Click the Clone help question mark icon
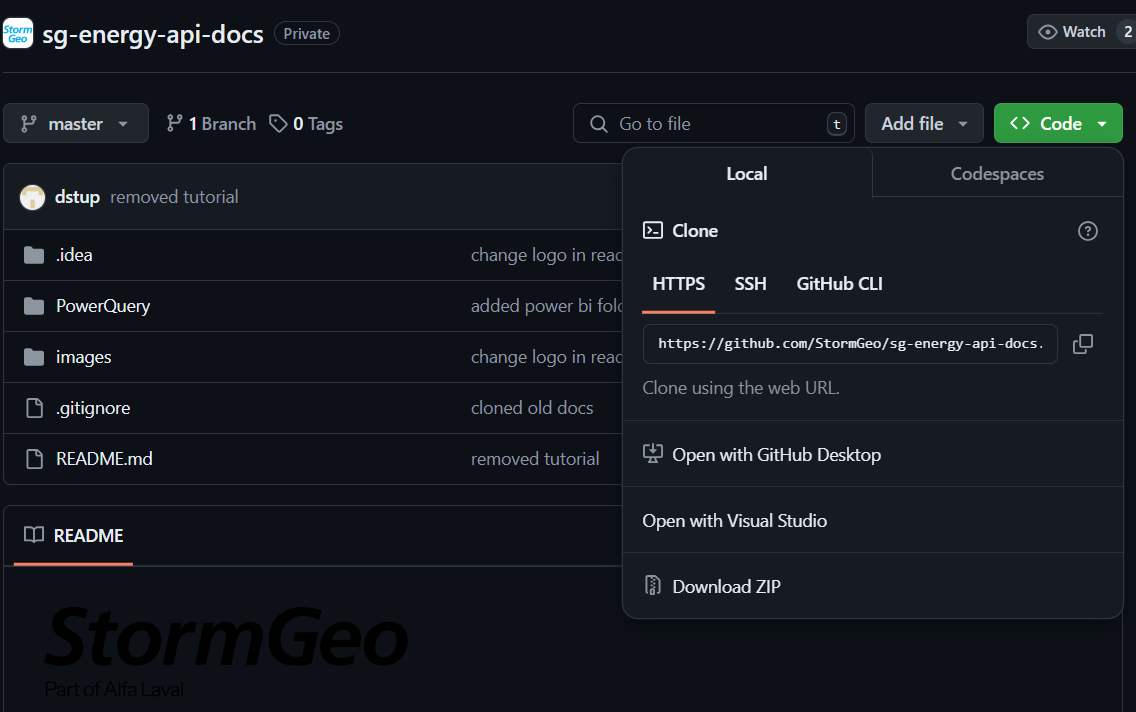 click(1087, 231)
